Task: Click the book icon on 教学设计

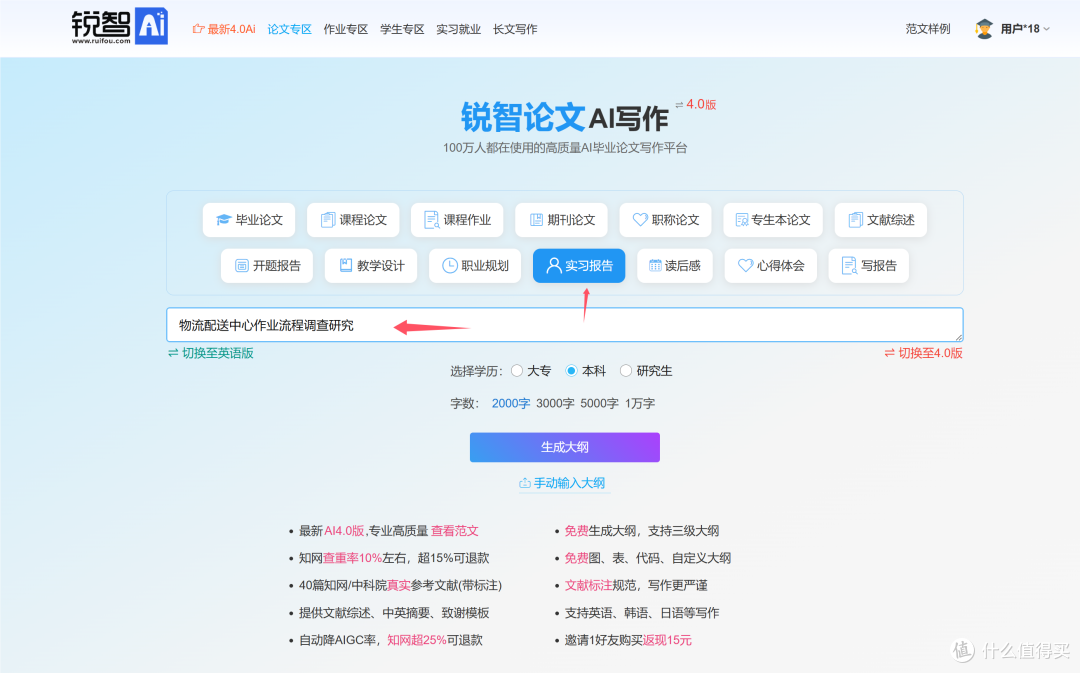Action: tap(346, 266)
